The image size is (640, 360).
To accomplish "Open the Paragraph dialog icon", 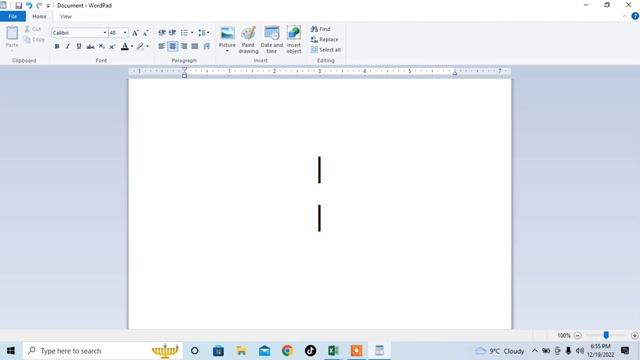I will pyautogui.click(x=207, y=46).
